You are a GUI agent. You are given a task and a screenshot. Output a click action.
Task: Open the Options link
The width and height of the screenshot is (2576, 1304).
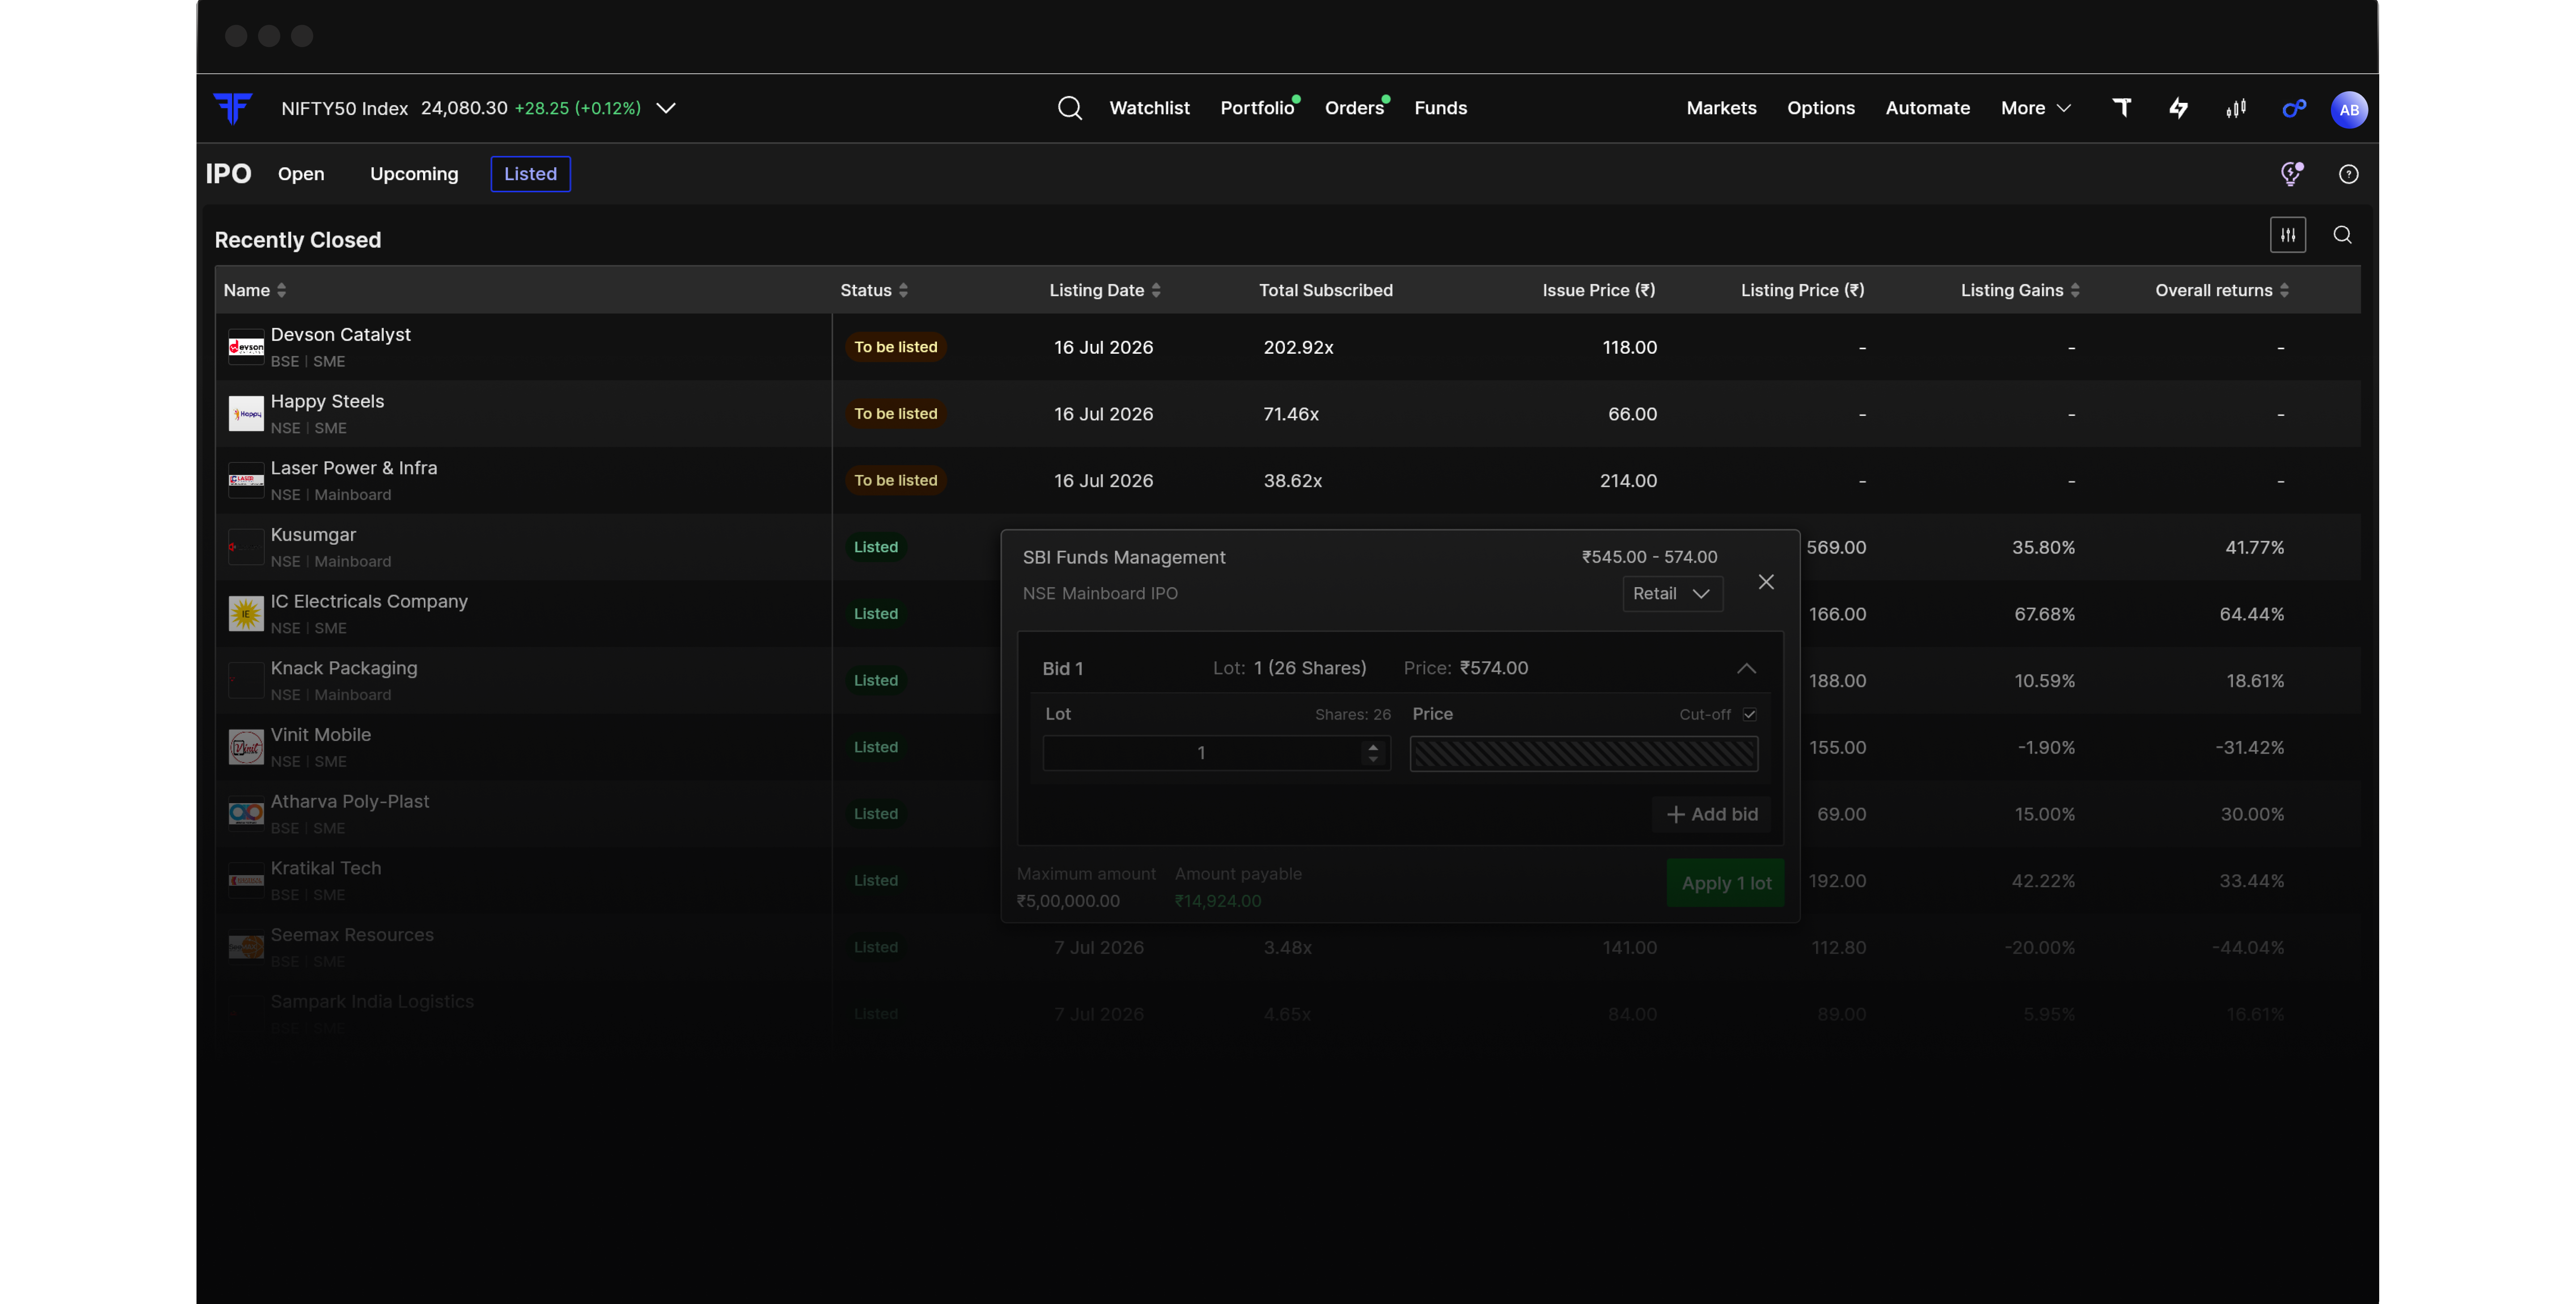(x=1821, y=108)
